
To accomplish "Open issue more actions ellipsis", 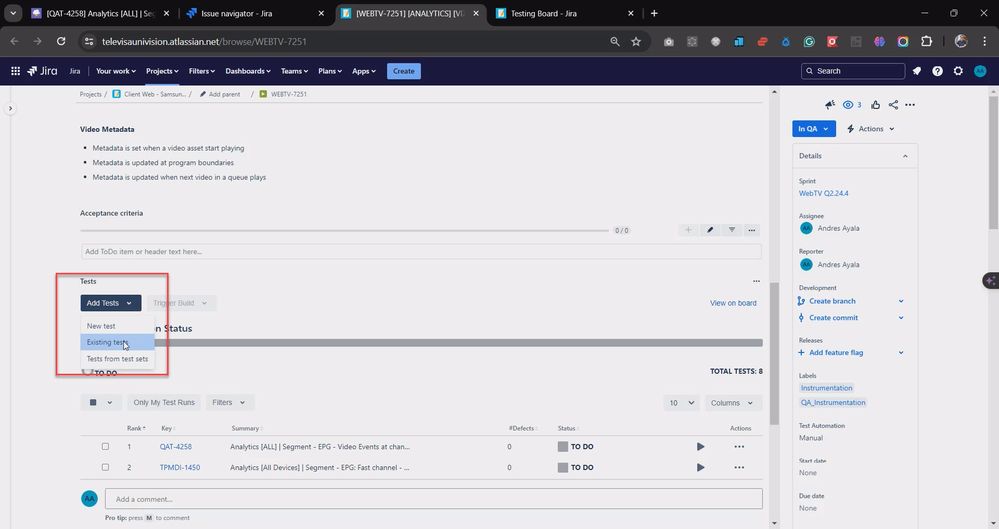I will (x=910, y=105).
